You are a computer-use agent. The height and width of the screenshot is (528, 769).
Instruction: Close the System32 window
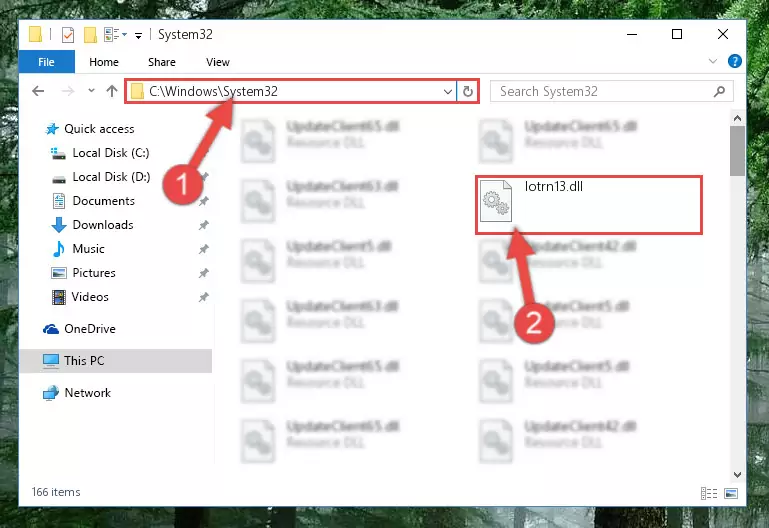[x=722, y=34]
